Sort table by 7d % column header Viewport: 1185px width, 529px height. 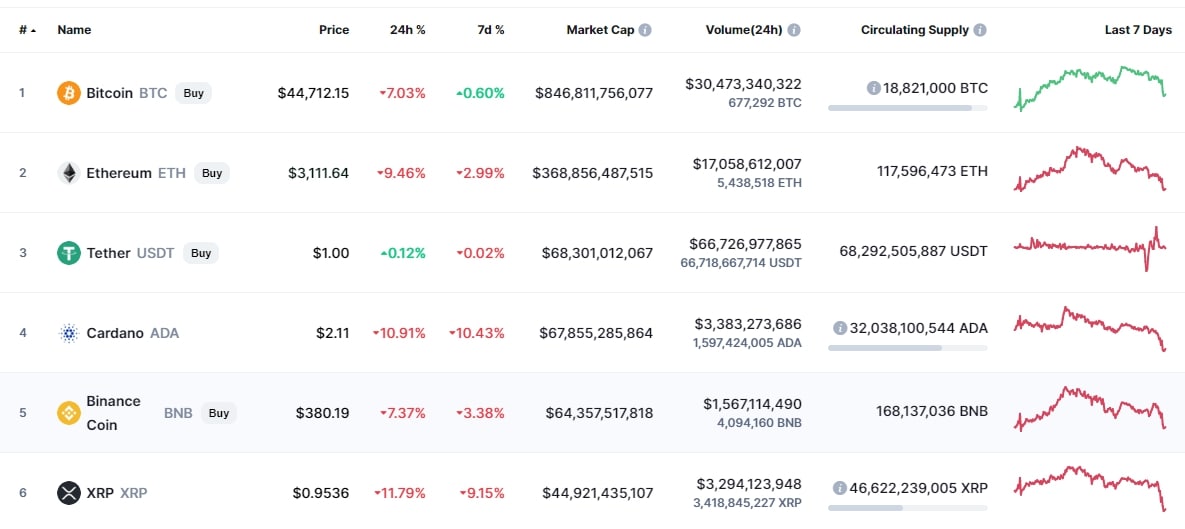(x=490, y=30)
